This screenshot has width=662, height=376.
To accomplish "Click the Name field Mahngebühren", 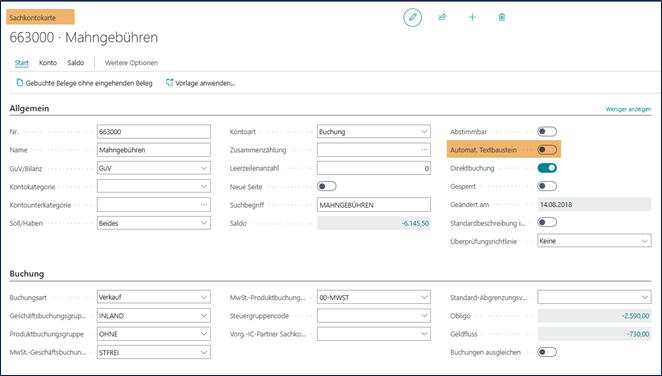I will pyautogui.click(x=154, y=150).
